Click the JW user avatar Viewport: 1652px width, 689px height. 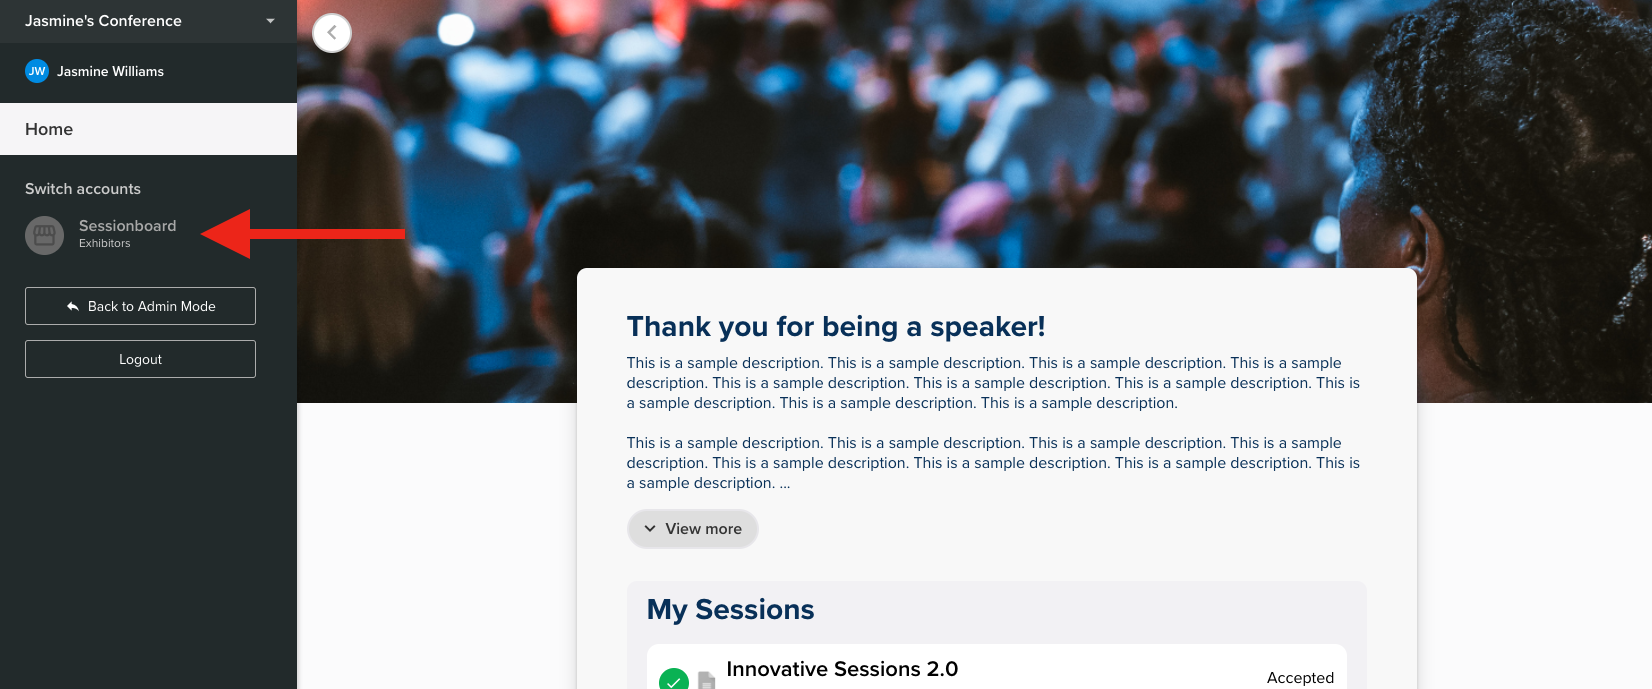click(x=37, y=71)
